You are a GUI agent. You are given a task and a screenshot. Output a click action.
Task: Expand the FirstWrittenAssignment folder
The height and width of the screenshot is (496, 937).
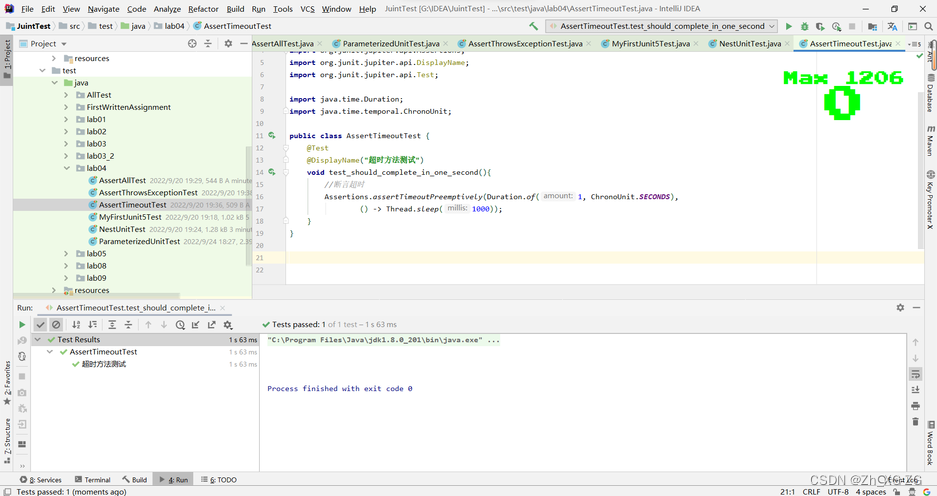tap(66, 107)
